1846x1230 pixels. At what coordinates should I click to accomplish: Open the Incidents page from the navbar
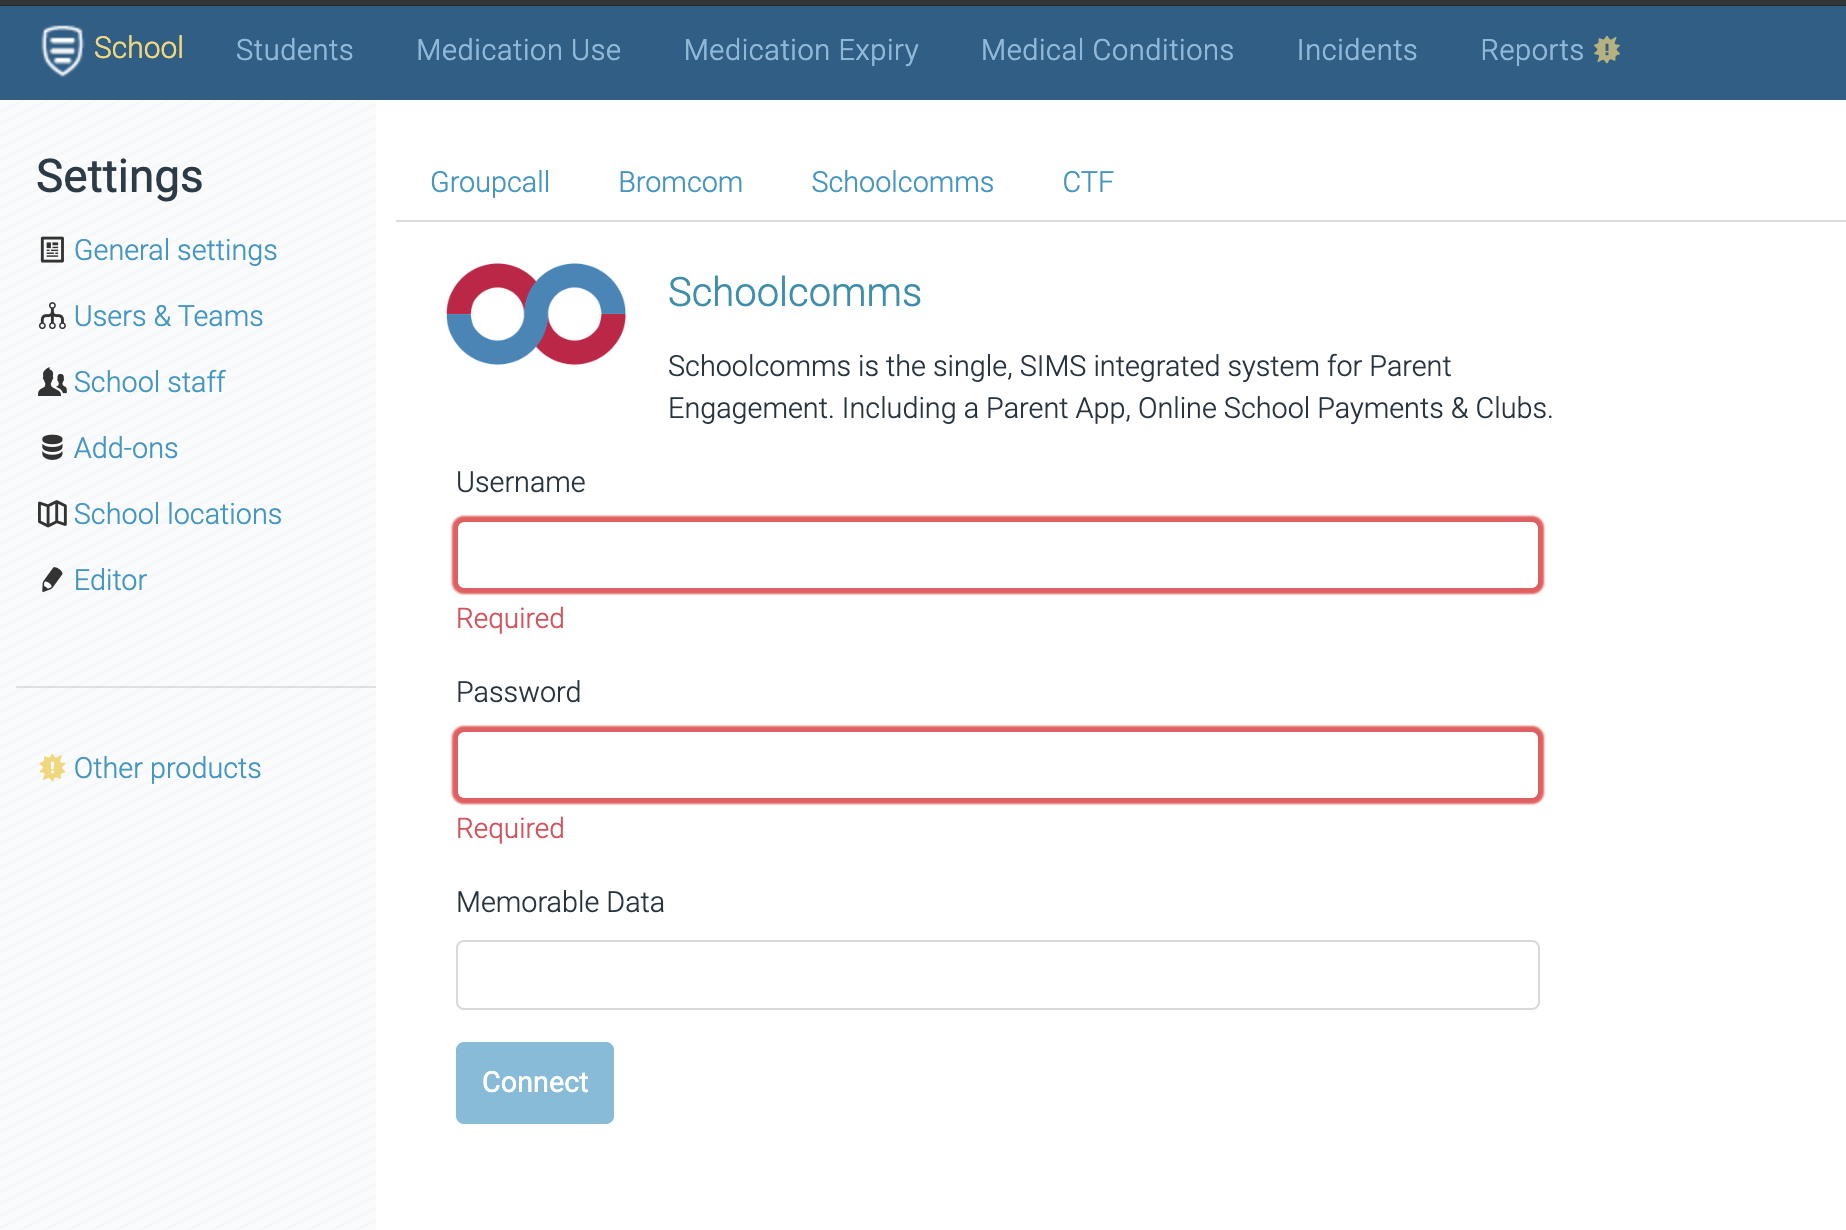[1356, 50]
